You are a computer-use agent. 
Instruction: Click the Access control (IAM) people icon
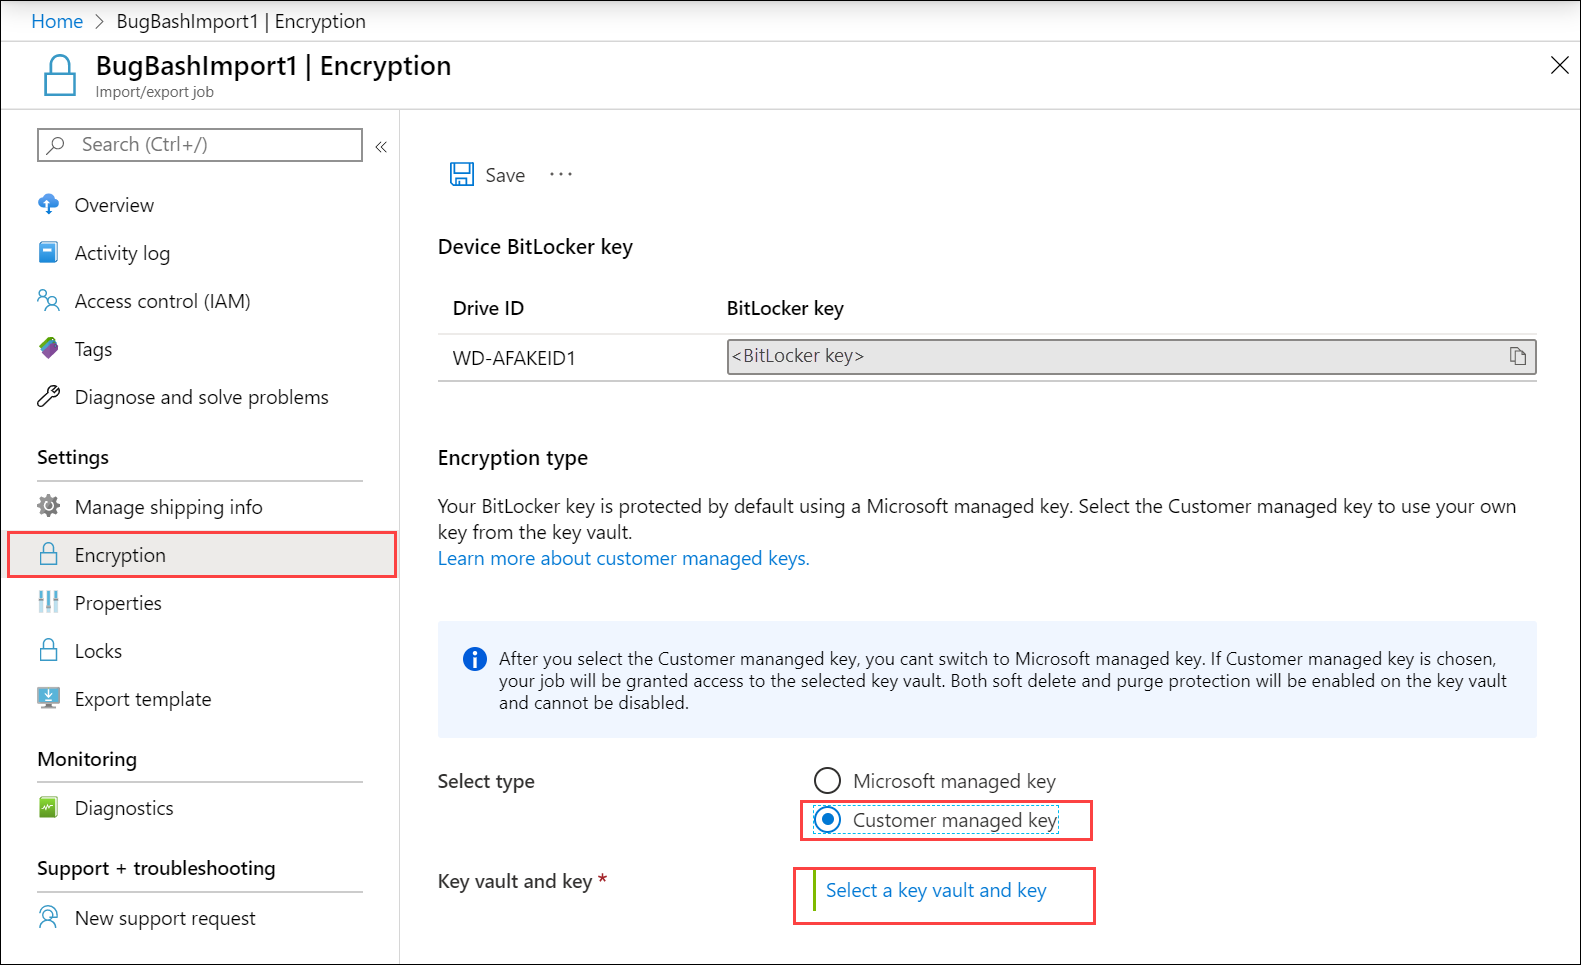tap(48, 300)
